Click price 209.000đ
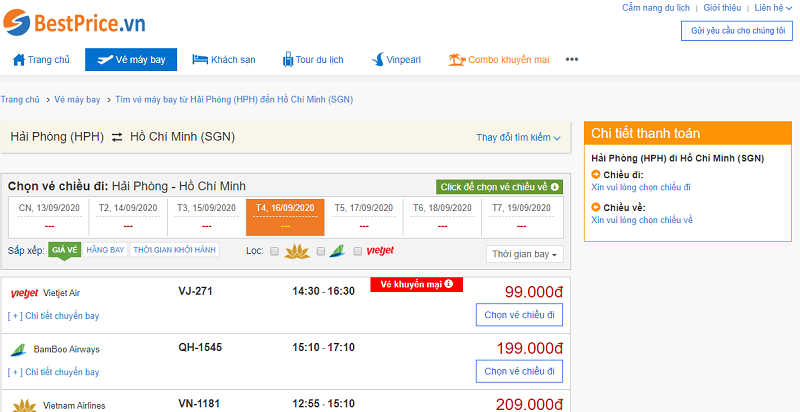Screen dimensions: 800x412 529,405
